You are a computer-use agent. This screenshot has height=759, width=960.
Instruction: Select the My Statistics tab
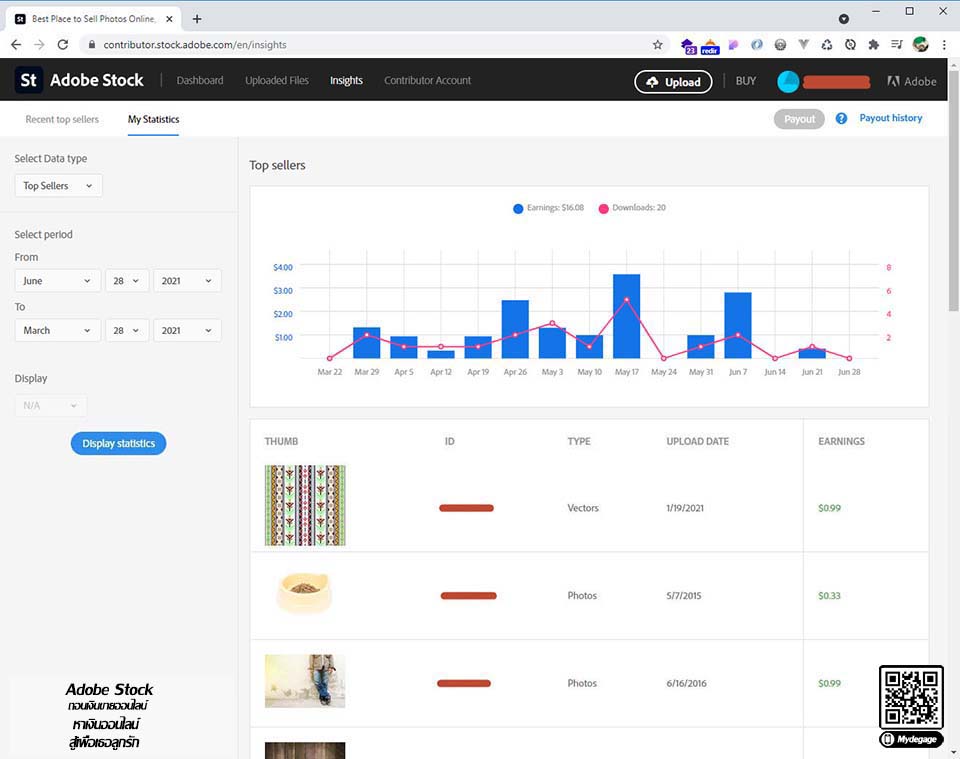coord(153,119)
